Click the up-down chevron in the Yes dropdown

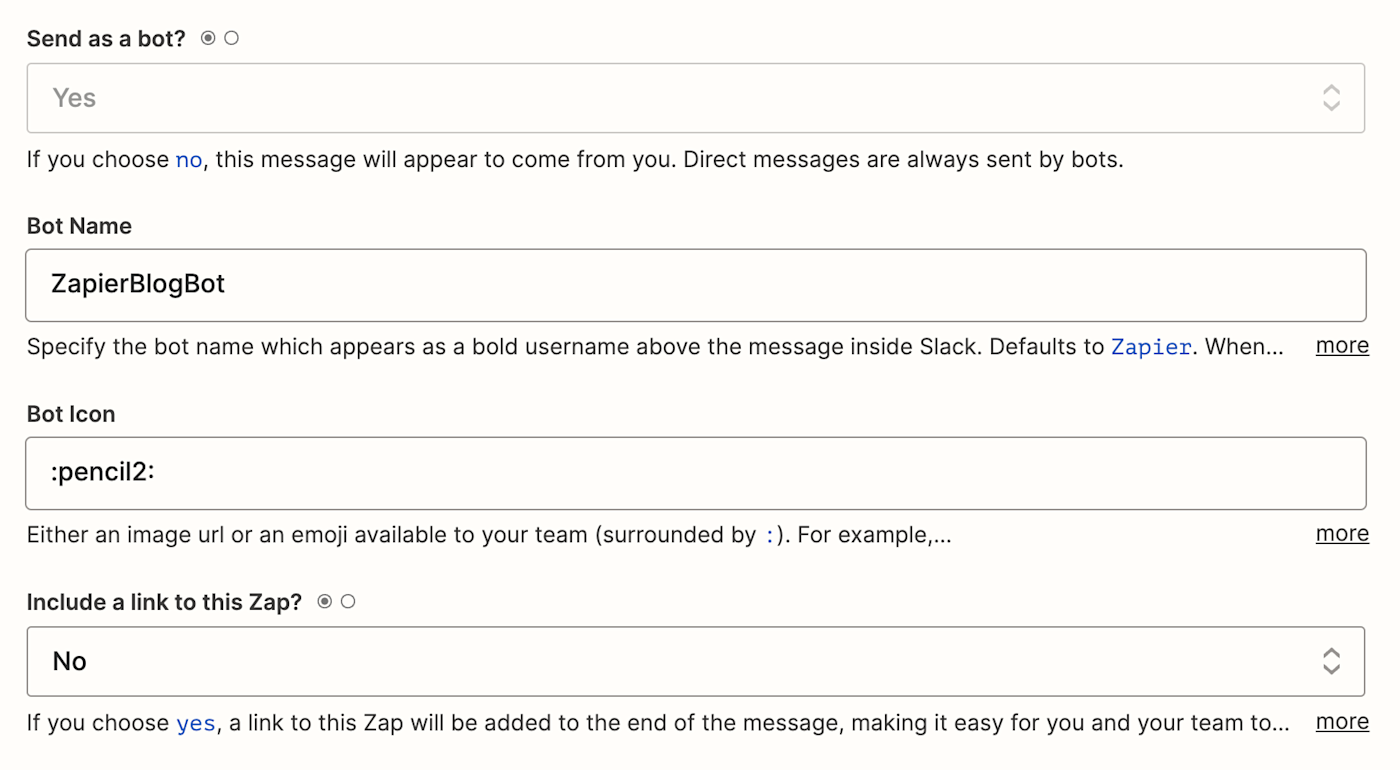pos(1331,98)
